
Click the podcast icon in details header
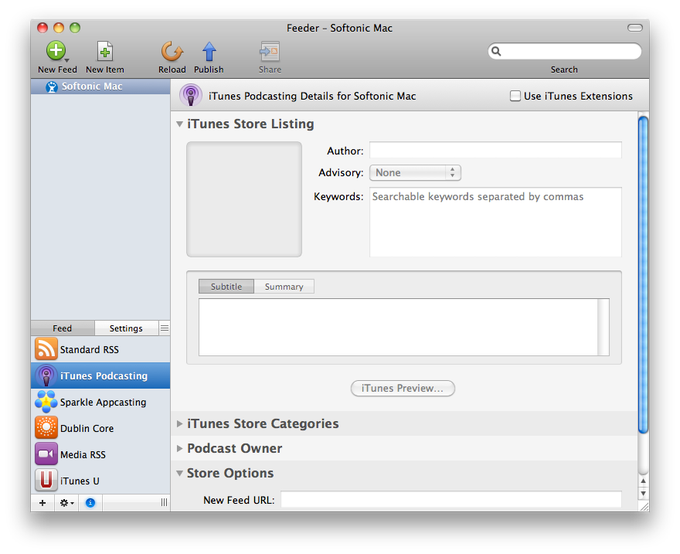coord(191,95)
